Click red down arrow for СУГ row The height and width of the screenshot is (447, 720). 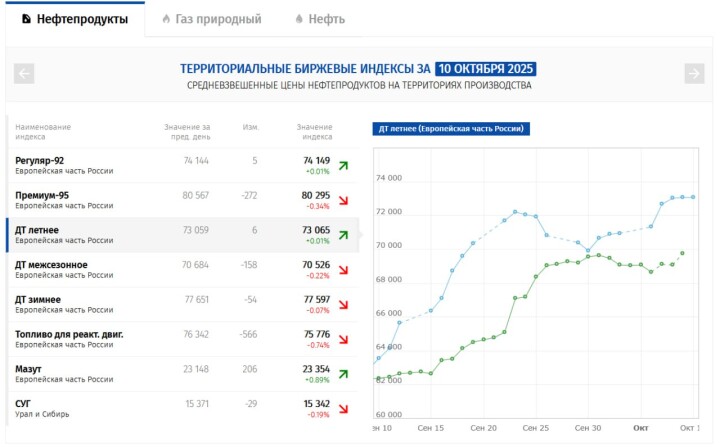[x=344, y=408]
